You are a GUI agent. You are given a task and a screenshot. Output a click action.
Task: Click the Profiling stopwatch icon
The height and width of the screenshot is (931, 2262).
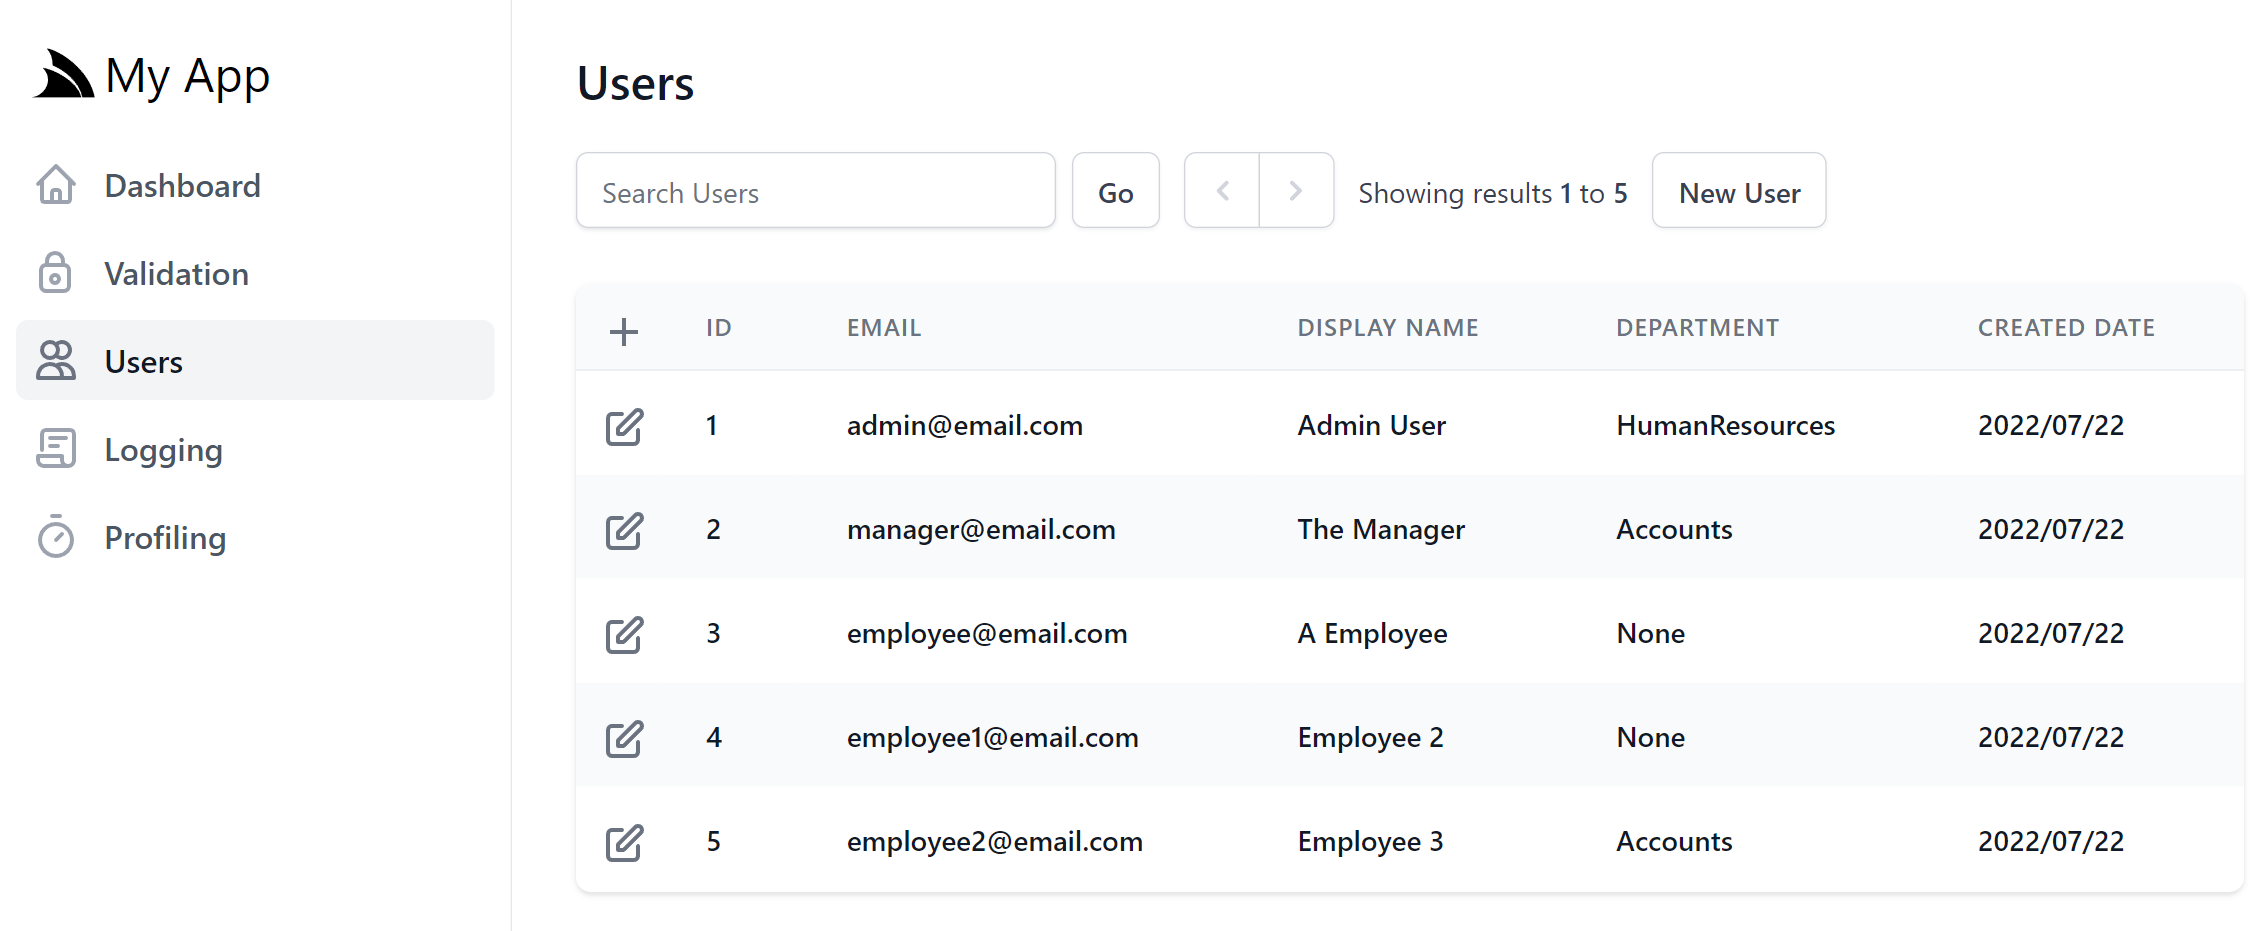pyautogui.click(x=56, y=536)
